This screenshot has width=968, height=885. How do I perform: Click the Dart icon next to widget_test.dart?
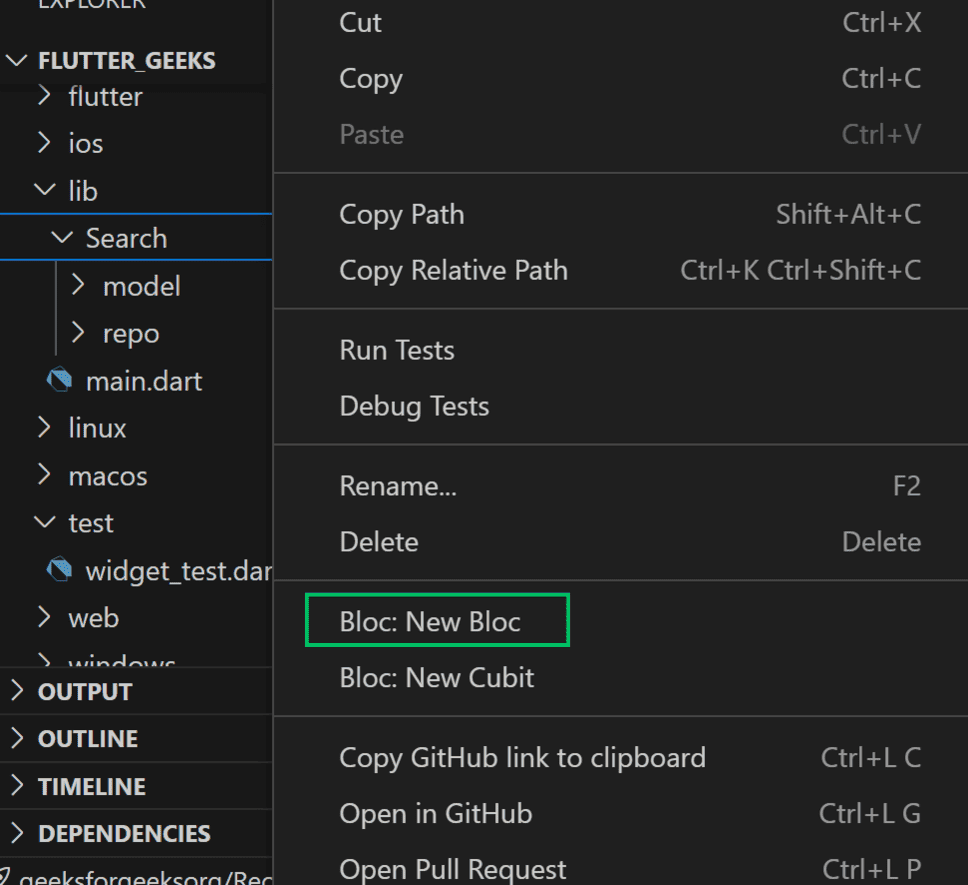point(60,570)
